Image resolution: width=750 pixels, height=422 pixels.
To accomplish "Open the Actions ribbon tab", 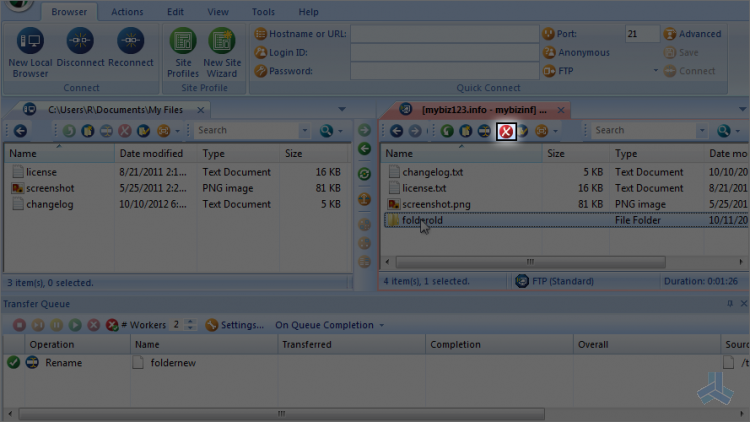I will tap(127, 12).
